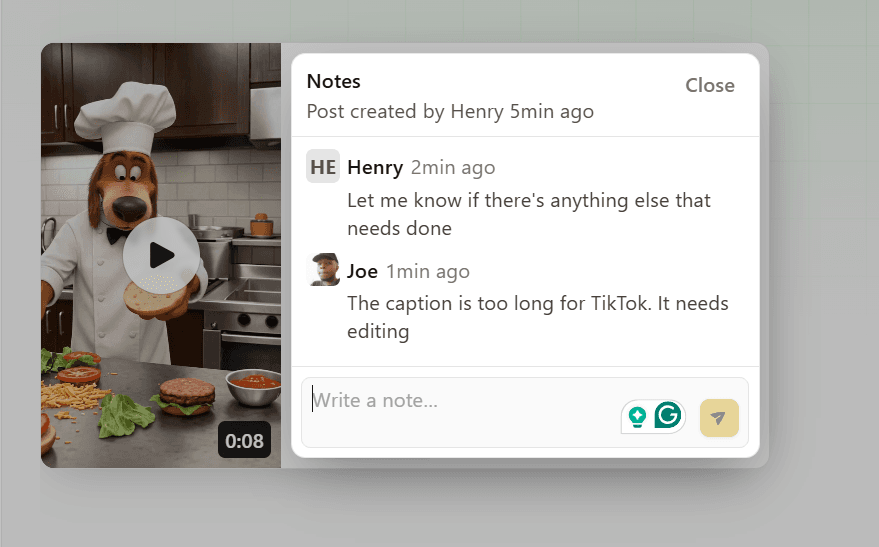This screenshot has height=547, width=879.
Task: Click the green lightbulb suggestion icon
Action: [x=637, y=417]
